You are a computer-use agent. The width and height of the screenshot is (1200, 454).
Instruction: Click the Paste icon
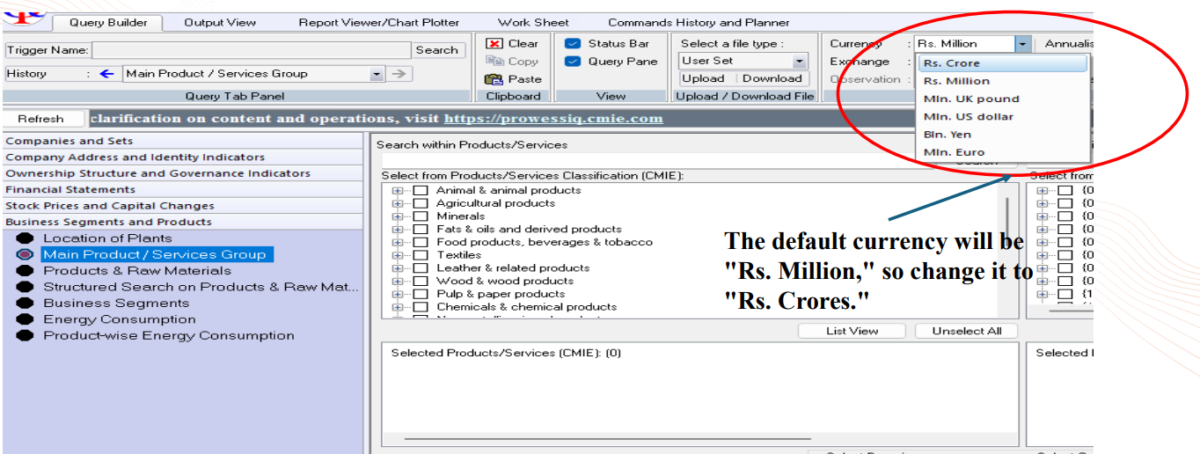coord(494,80)
